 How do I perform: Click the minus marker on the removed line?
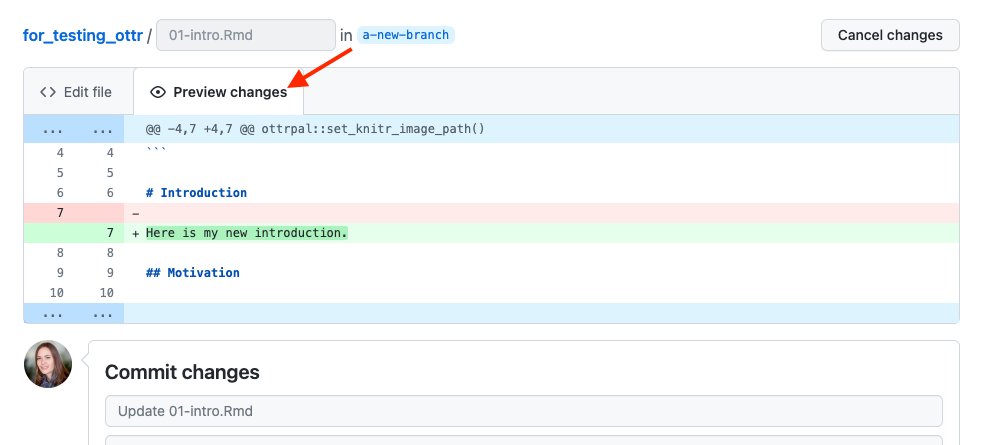tap(135, 213)
